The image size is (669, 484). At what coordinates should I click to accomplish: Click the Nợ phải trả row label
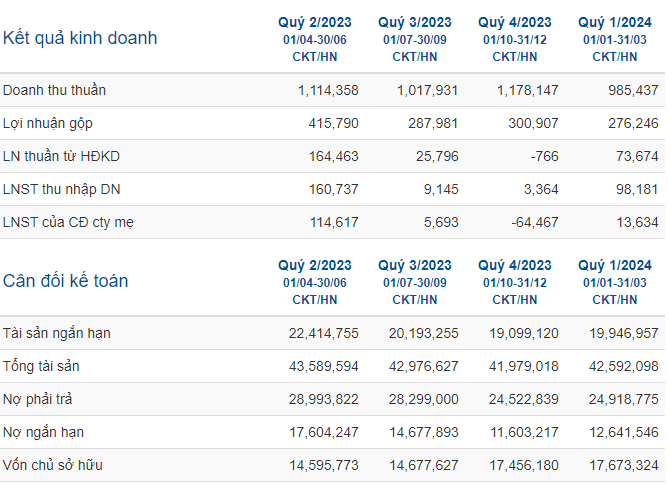38,399
